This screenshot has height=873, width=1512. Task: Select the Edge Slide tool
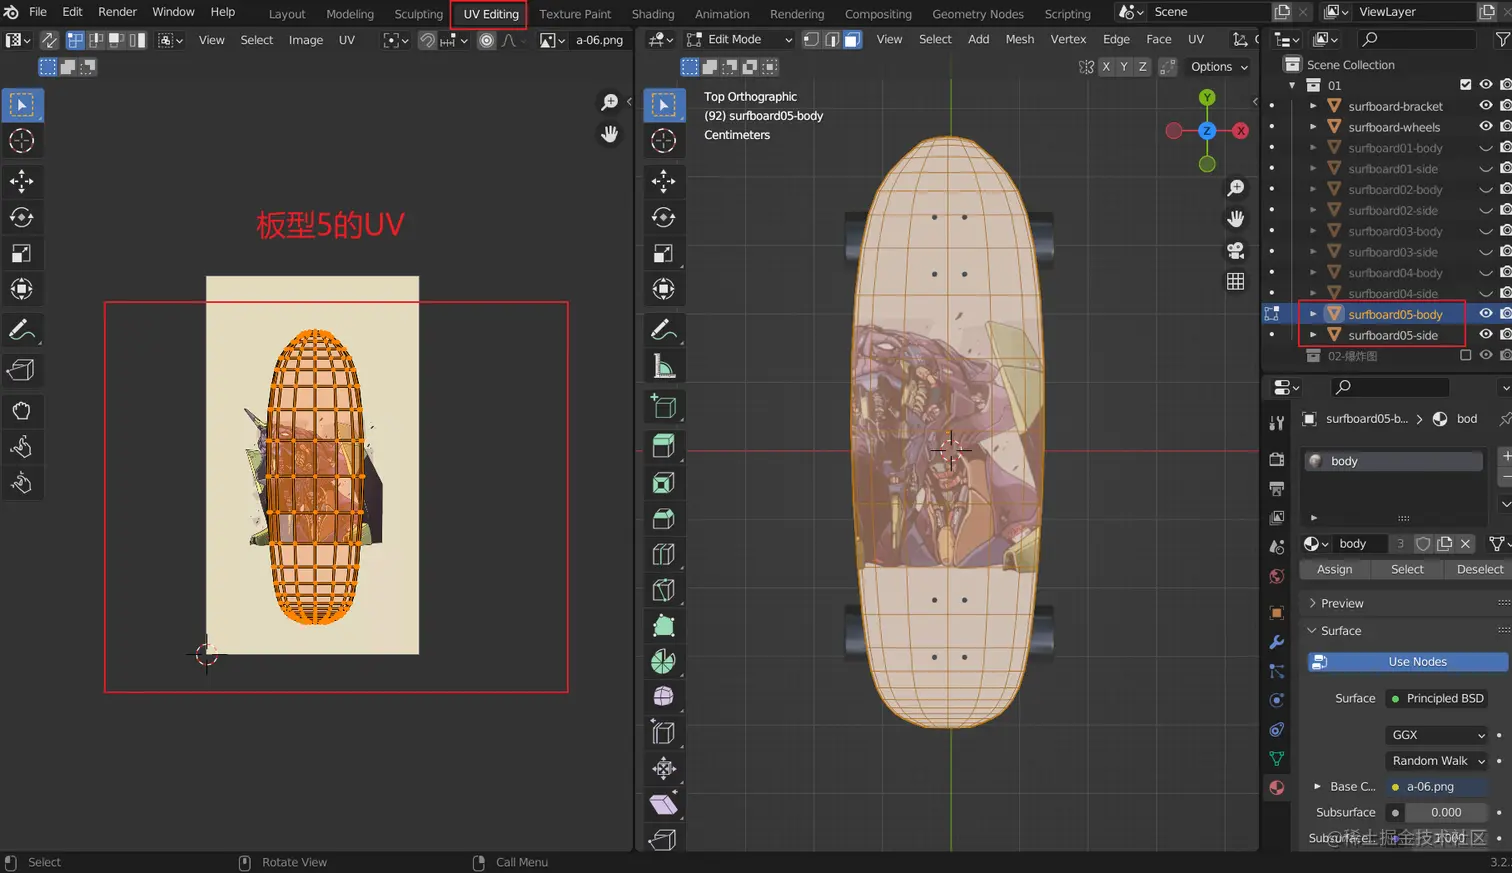663,732
